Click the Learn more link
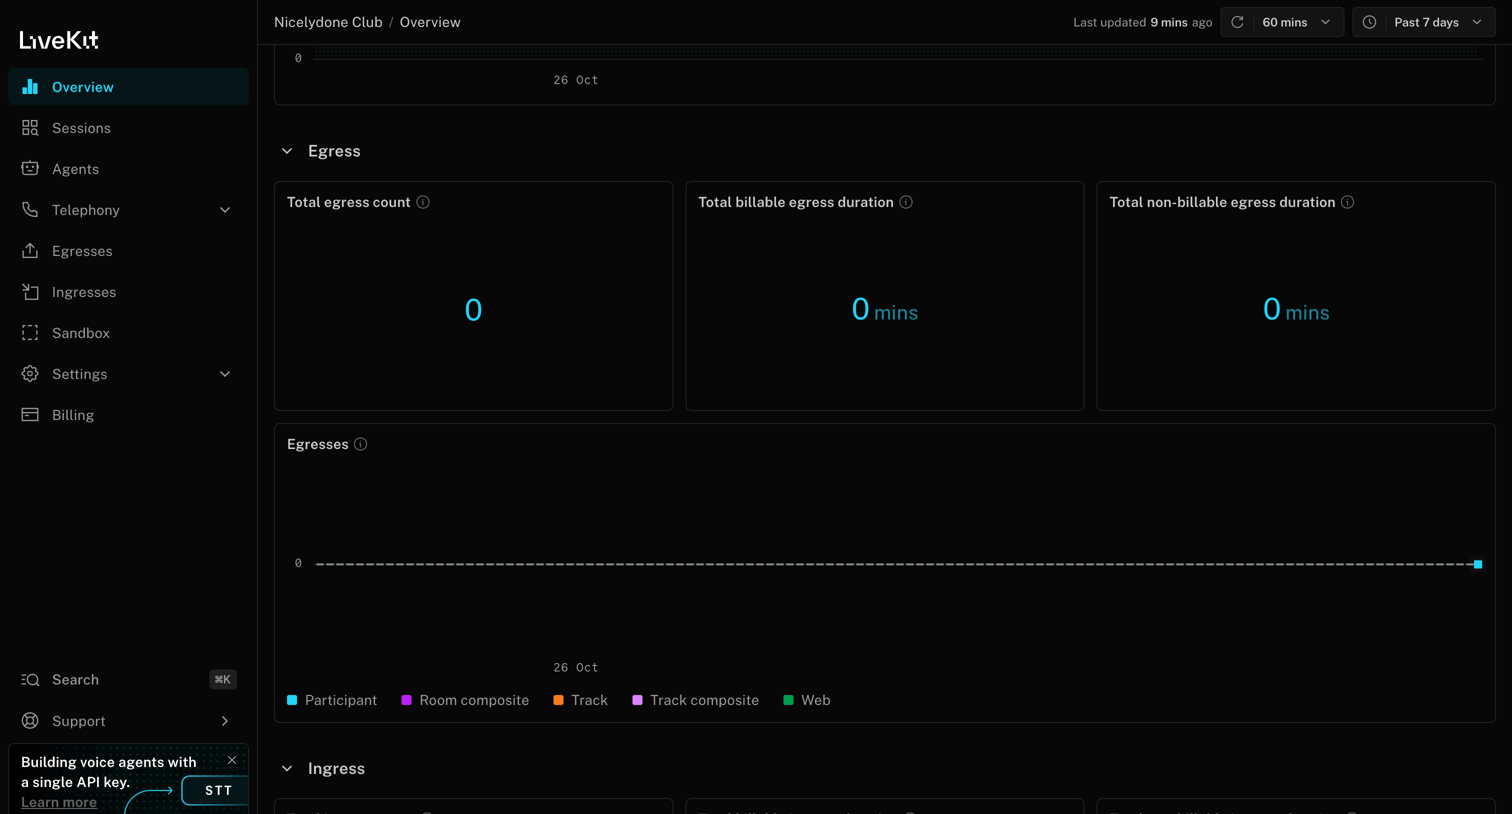This screenshot has width=1512, height=814. (59, 802)
